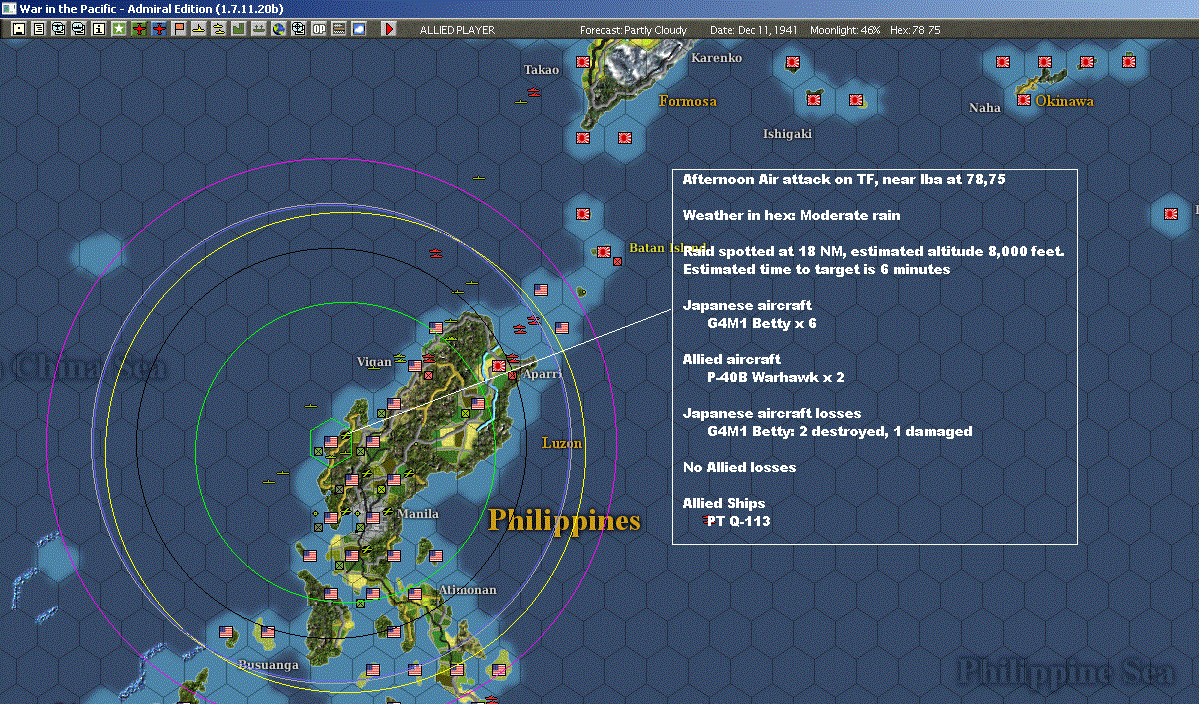The height and width of the screenshot is (704, 1199).
Task: Click the ALLIED PLAYER label
Action: click(457, 30)
